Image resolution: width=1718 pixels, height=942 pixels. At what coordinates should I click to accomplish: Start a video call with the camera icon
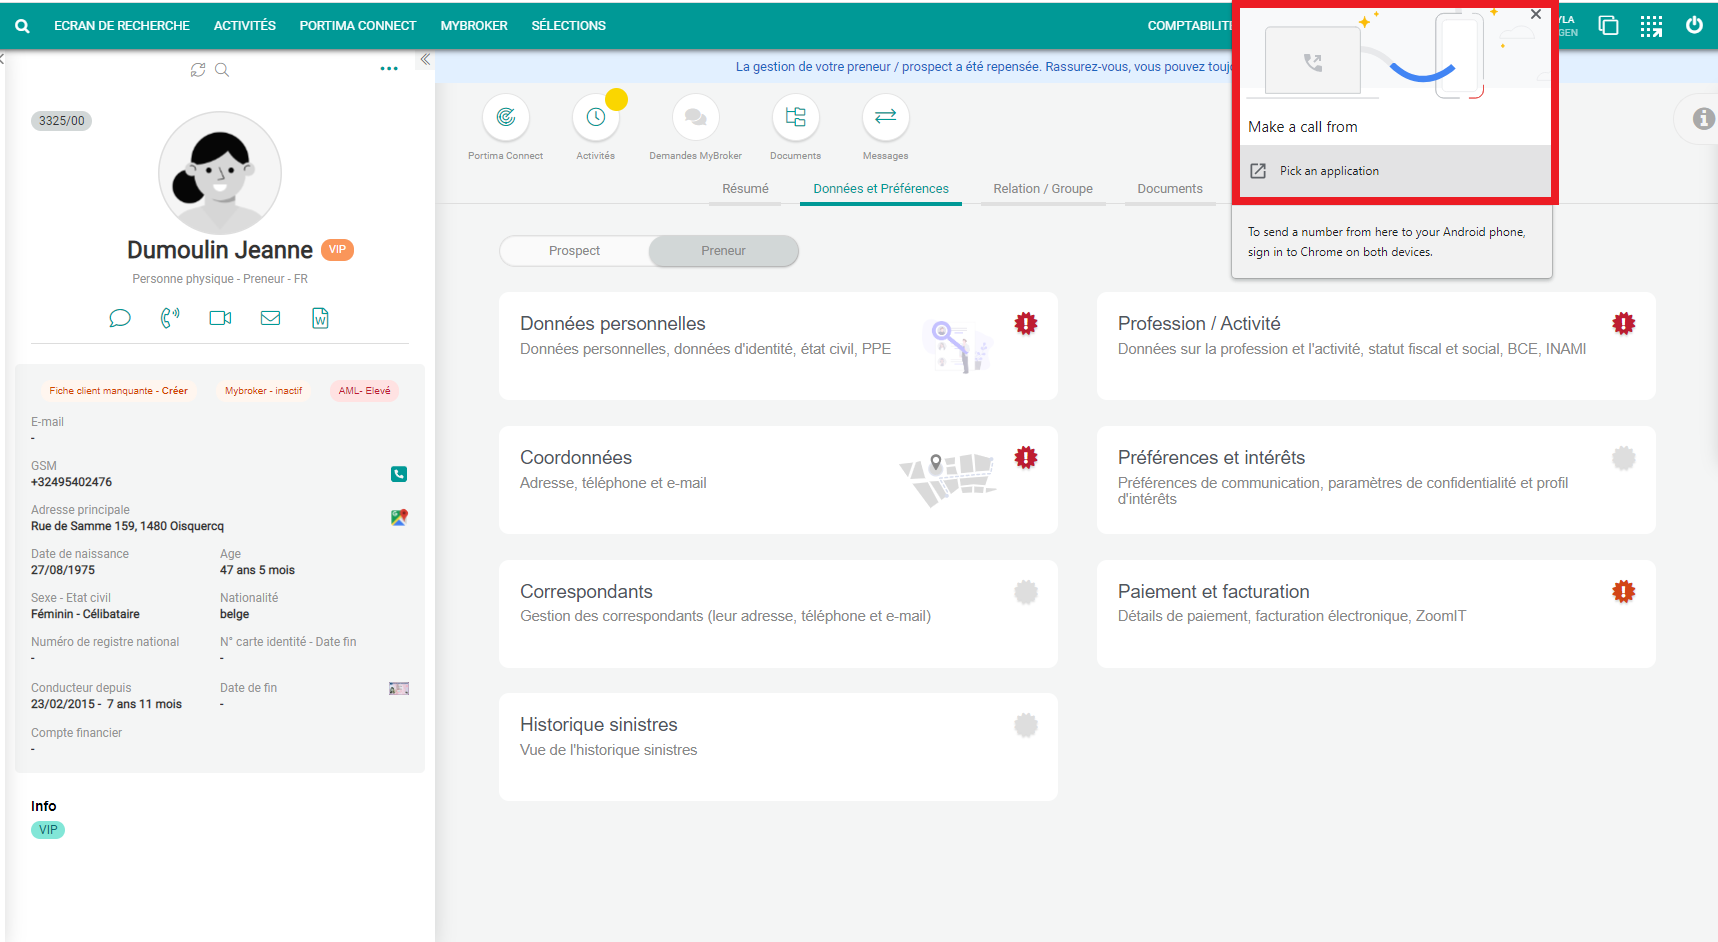[220, 318]
